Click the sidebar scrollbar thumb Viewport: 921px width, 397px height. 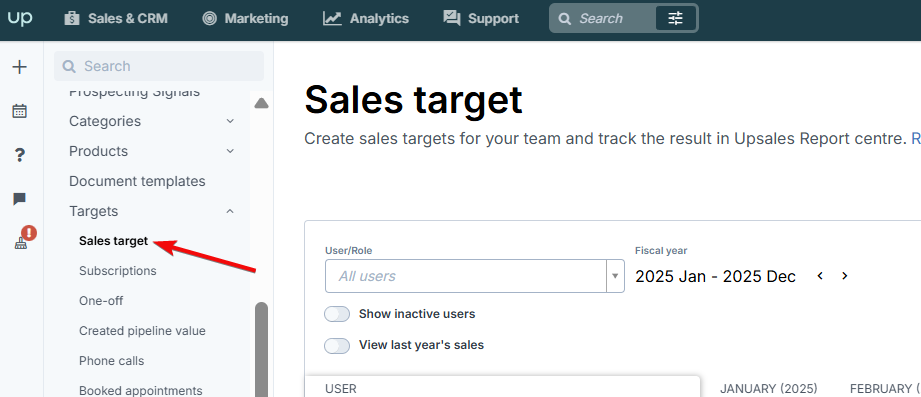point(261,349)
